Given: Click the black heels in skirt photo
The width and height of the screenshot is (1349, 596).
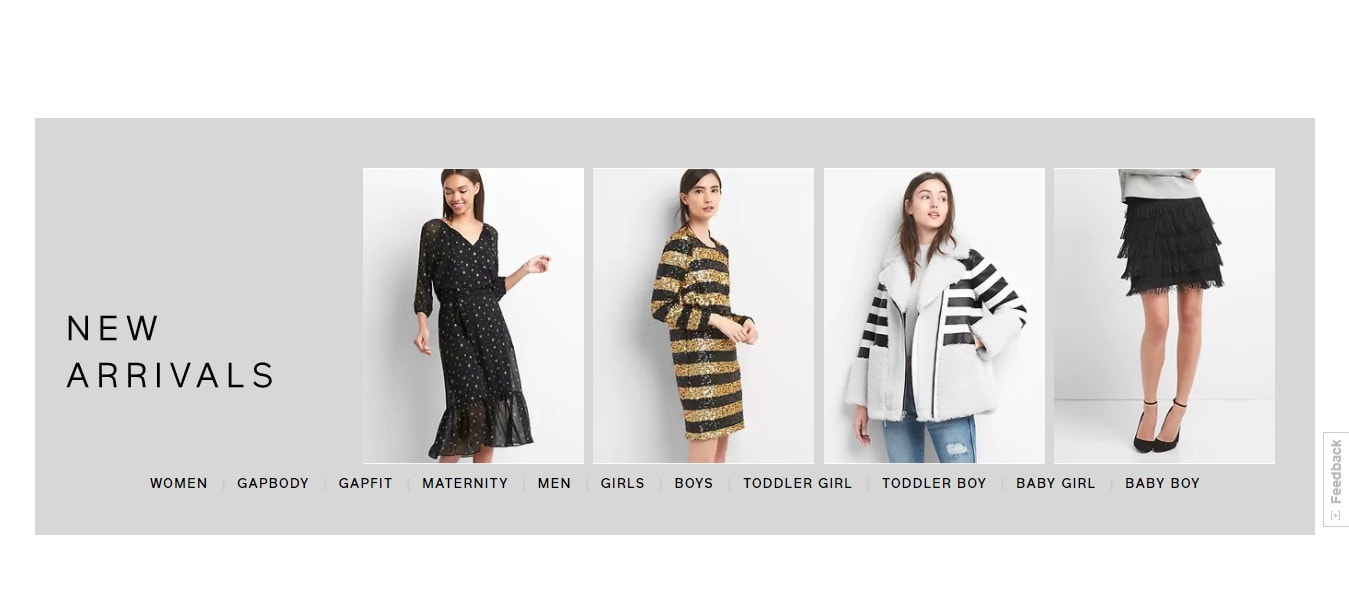Looking at the screenshot, I should [1159, 428].
